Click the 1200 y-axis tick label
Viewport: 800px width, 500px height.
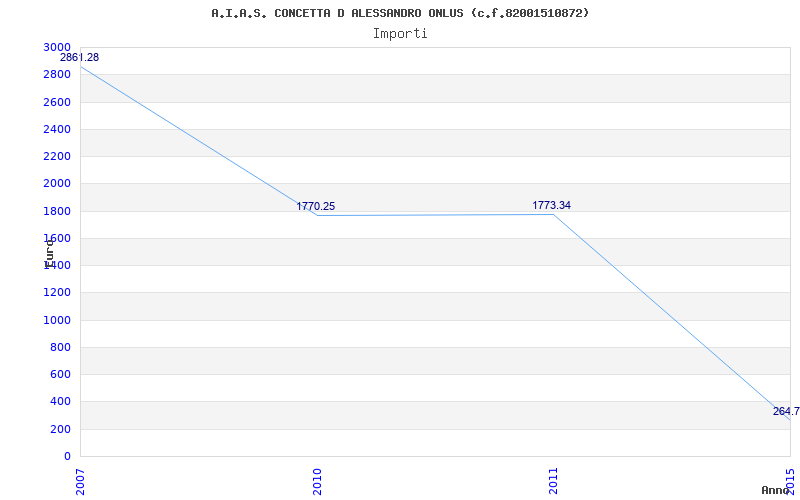click(x=57, y=293)
